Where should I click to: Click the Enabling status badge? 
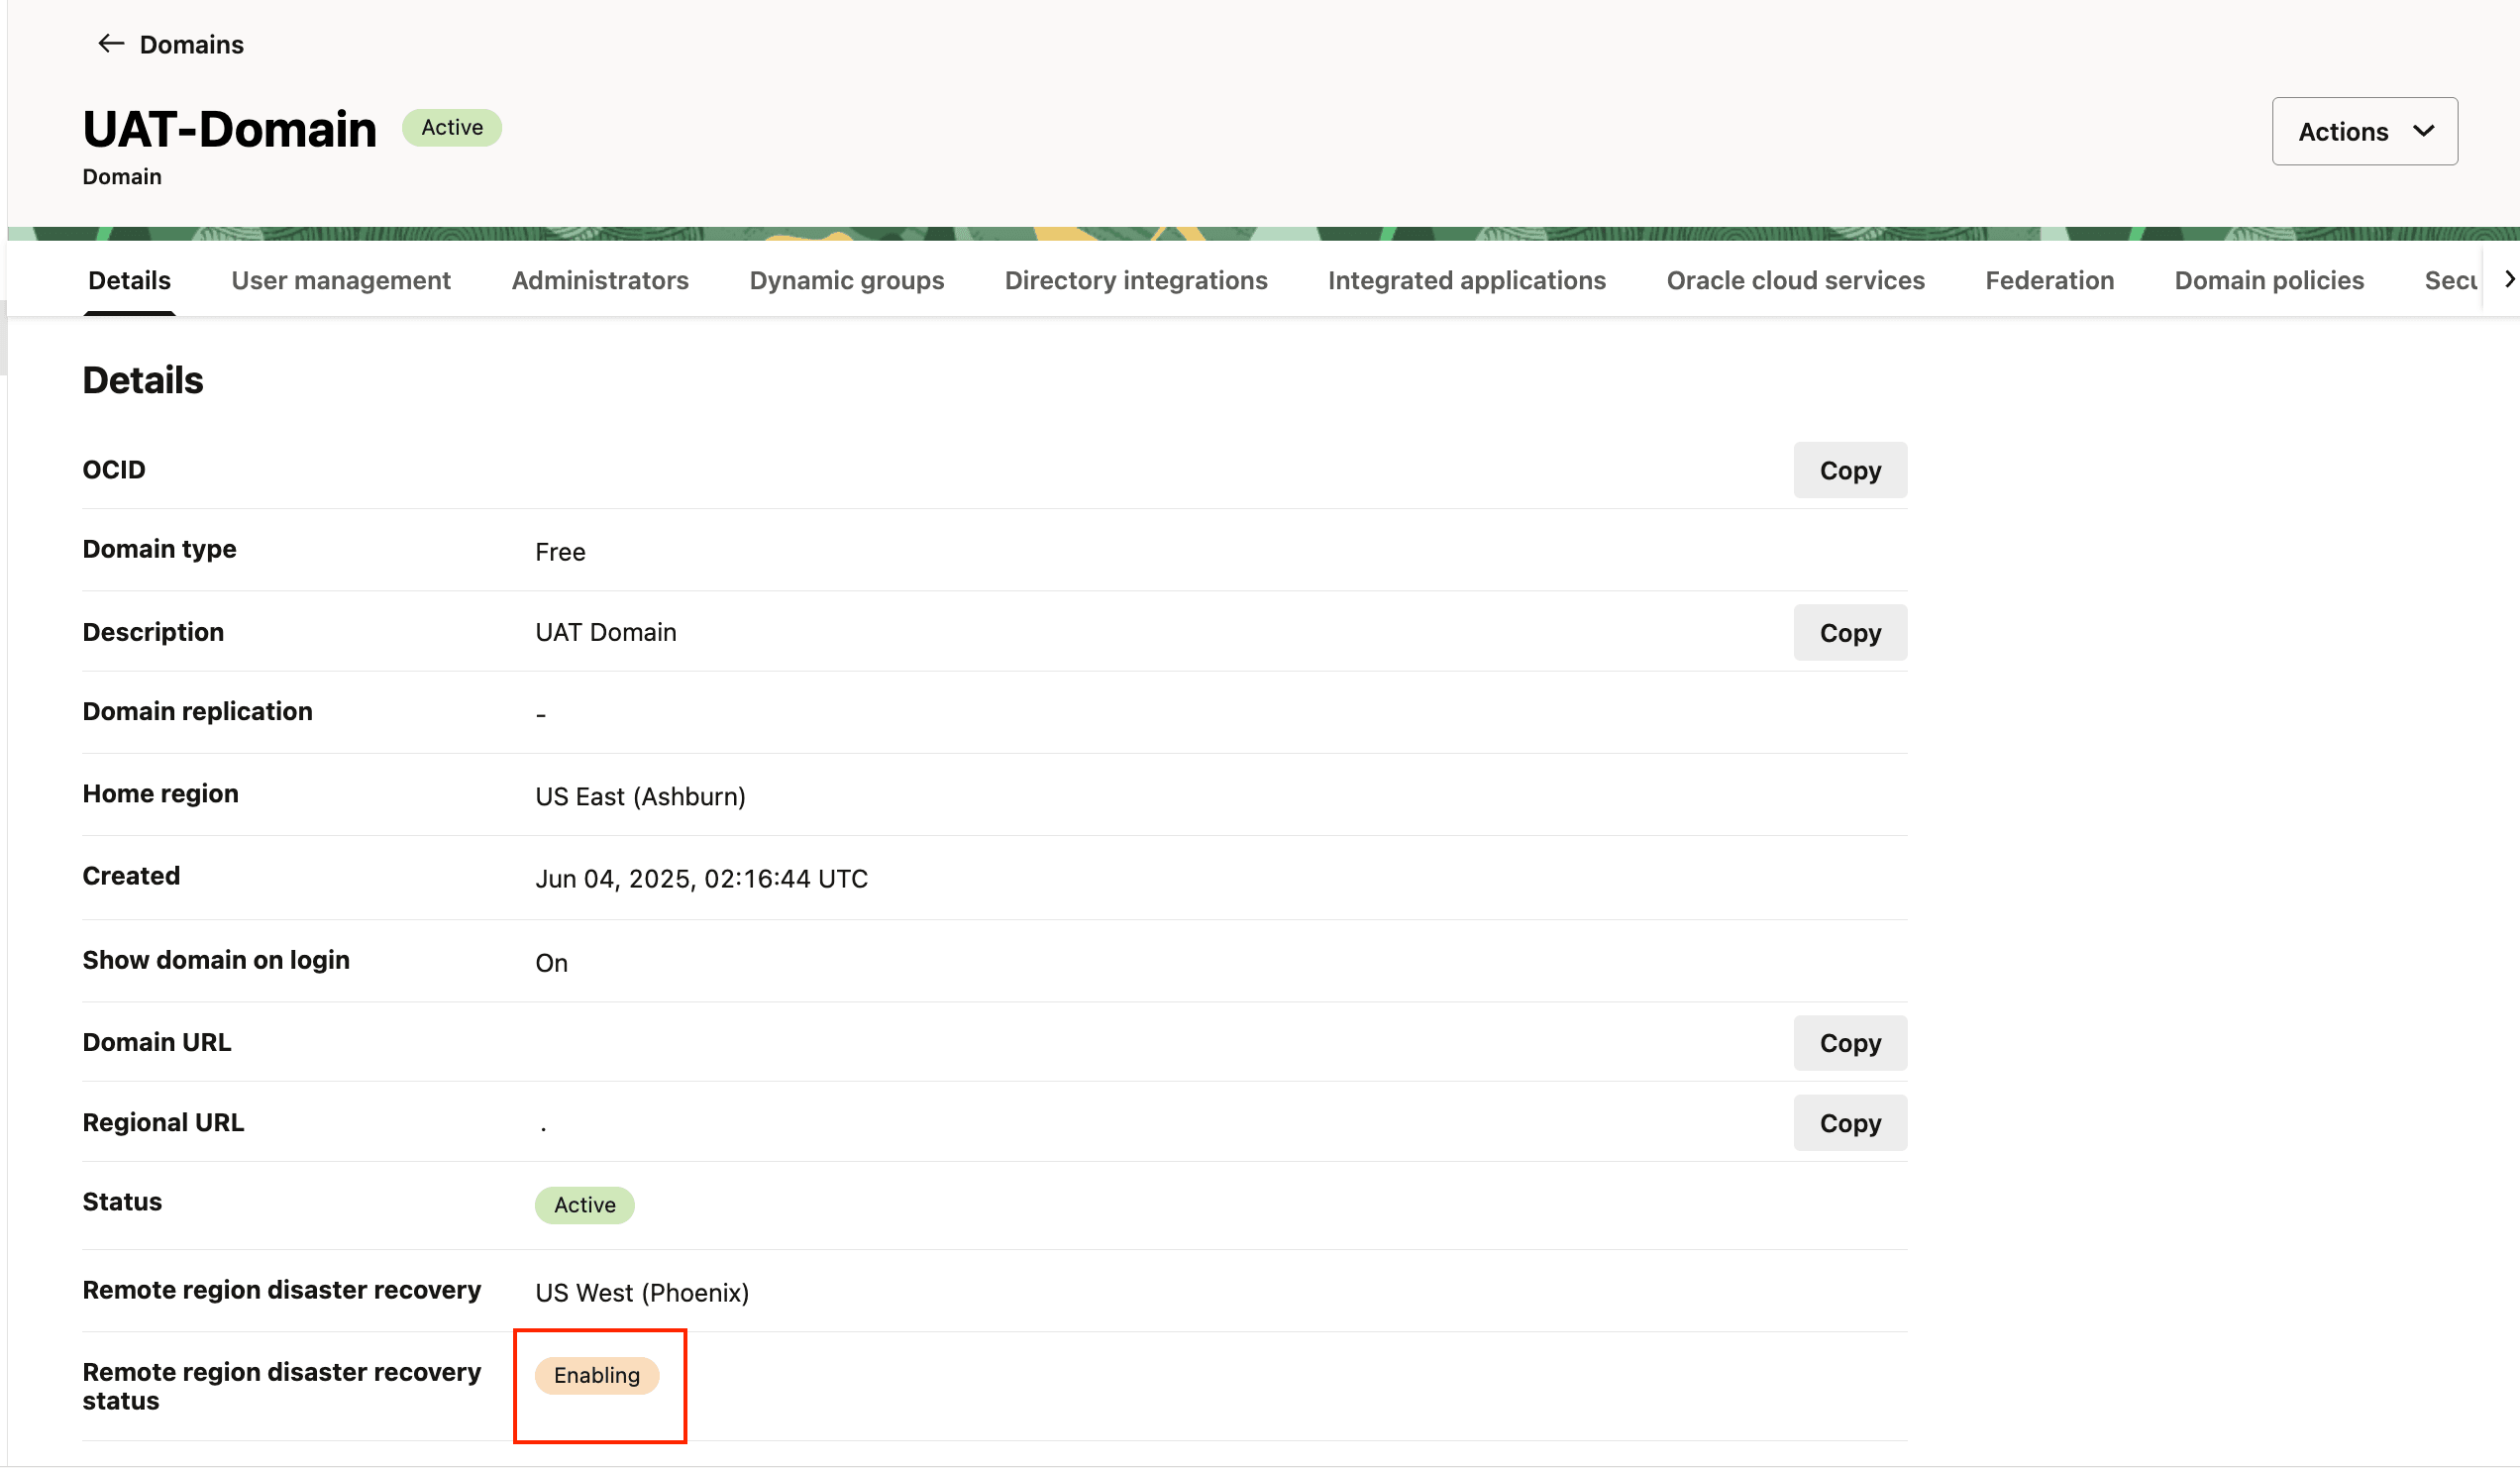coord(596,1375)
